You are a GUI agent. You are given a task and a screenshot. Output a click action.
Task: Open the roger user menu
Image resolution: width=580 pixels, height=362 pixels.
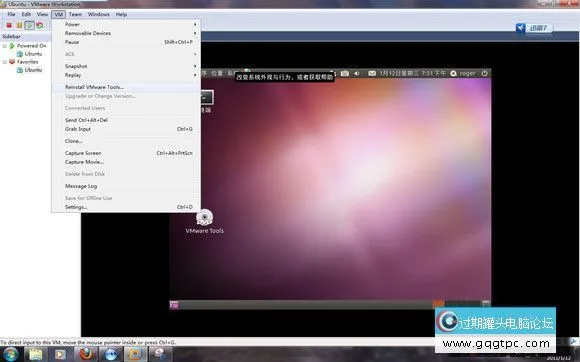(x=463, y=74)
